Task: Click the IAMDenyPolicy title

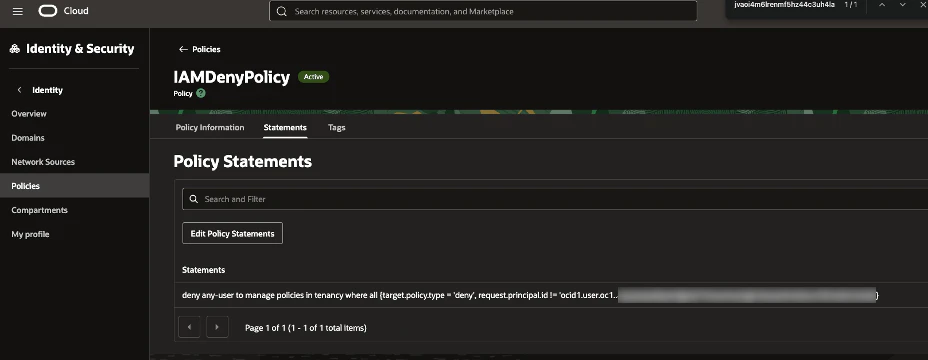Action: [232, 77]
